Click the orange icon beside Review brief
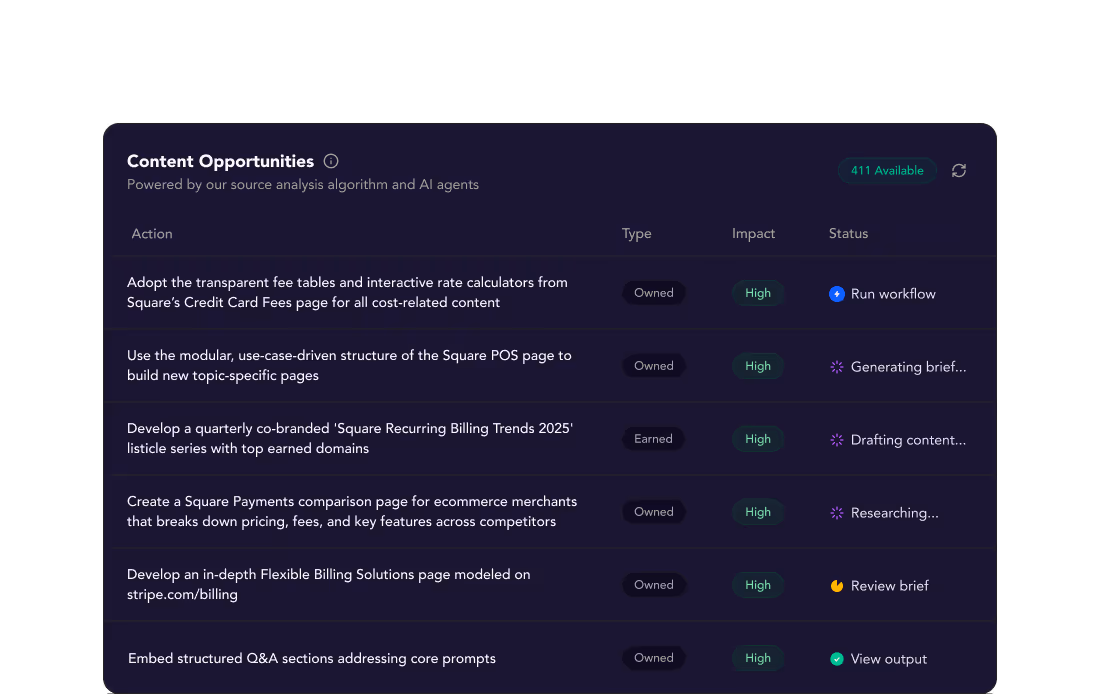Viewport: 1100px width, 694px height. [x=836, y=586]
